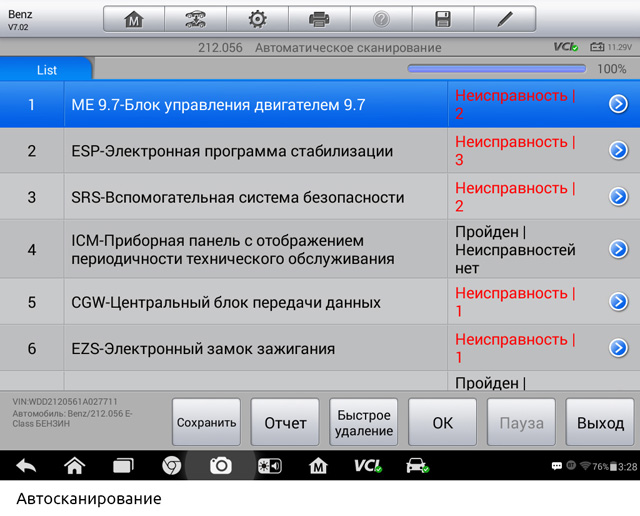Click ESP status Неисправность | 3

pos(515,150)
